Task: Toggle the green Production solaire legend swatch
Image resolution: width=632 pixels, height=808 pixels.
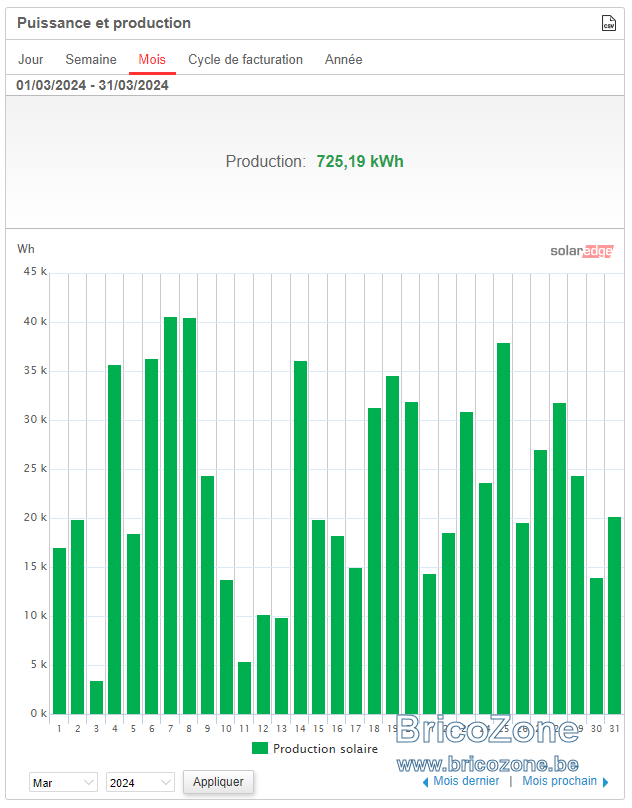Action: [x=260, y=748]
